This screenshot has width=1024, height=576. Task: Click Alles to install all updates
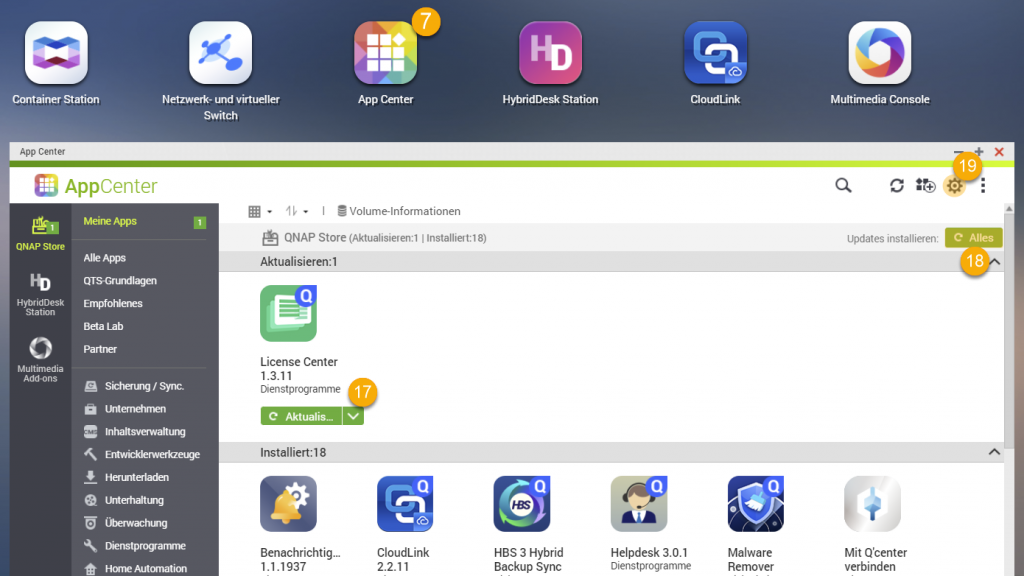pos(973,238)
